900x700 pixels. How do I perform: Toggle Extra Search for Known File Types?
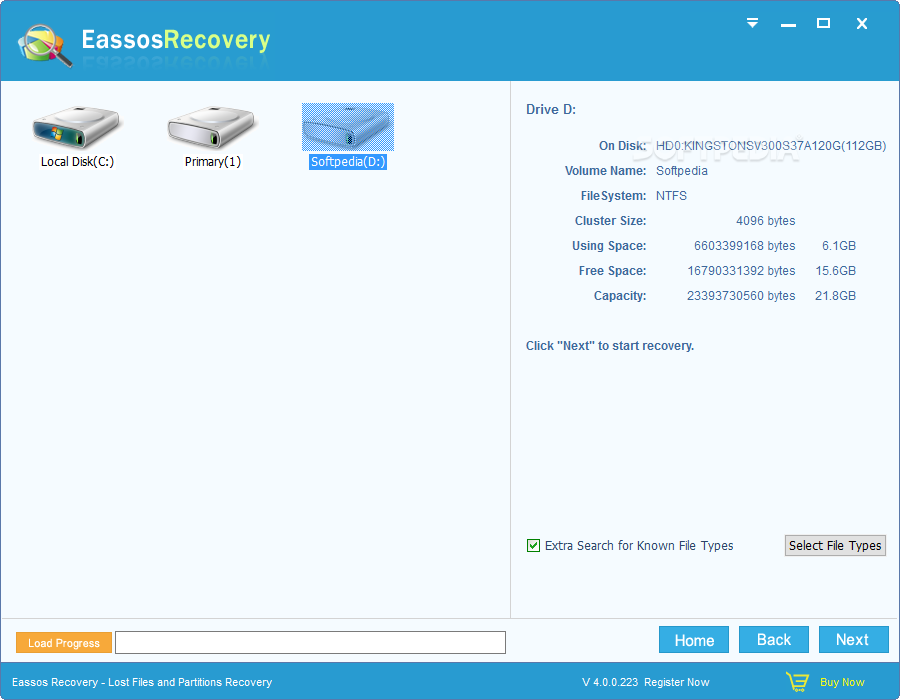click(533, 546)
